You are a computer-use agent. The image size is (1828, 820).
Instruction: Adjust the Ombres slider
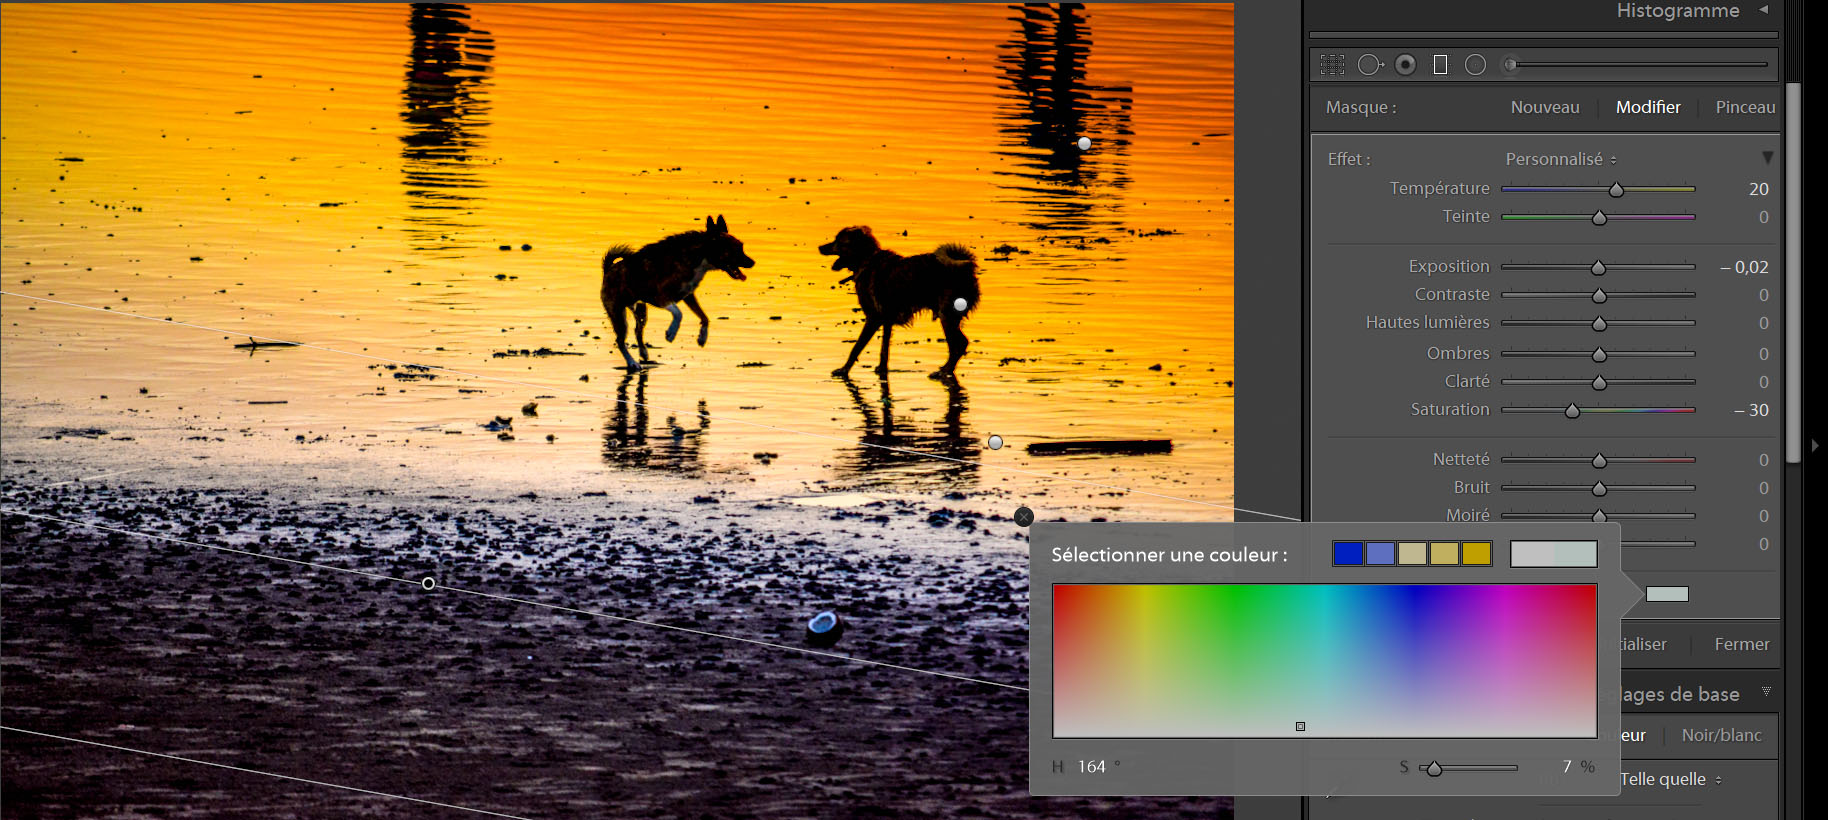1598,354
